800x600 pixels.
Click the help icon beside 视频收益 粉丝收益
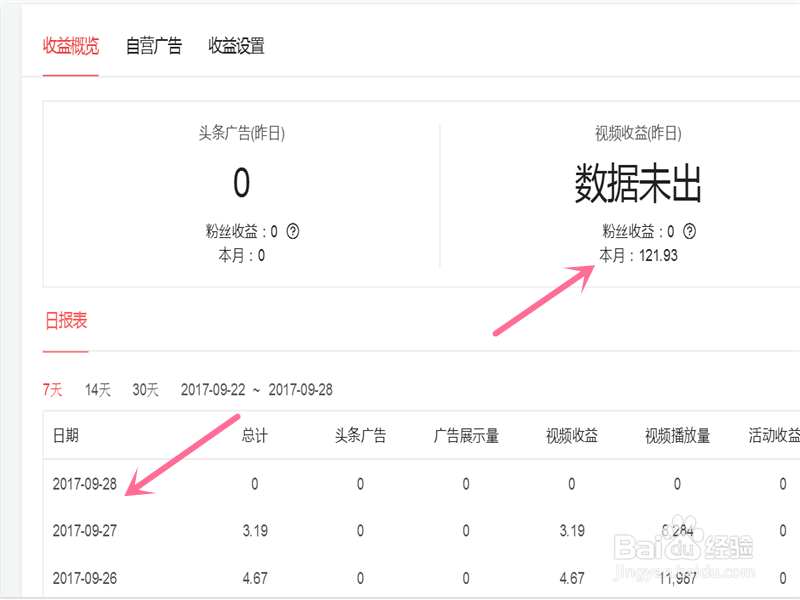coord(690,231)
